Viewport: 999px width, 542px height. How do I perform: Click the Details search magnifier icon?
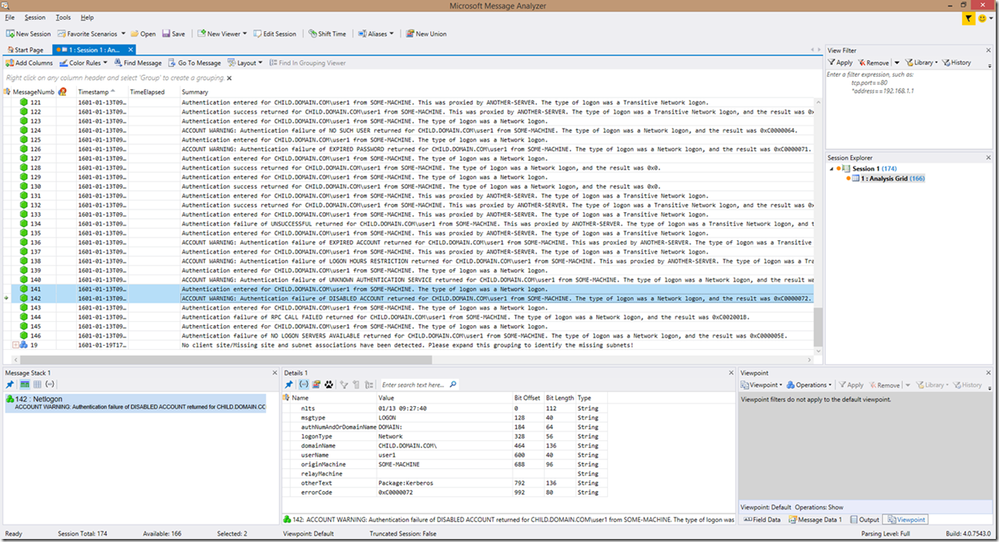click(453, 385)
